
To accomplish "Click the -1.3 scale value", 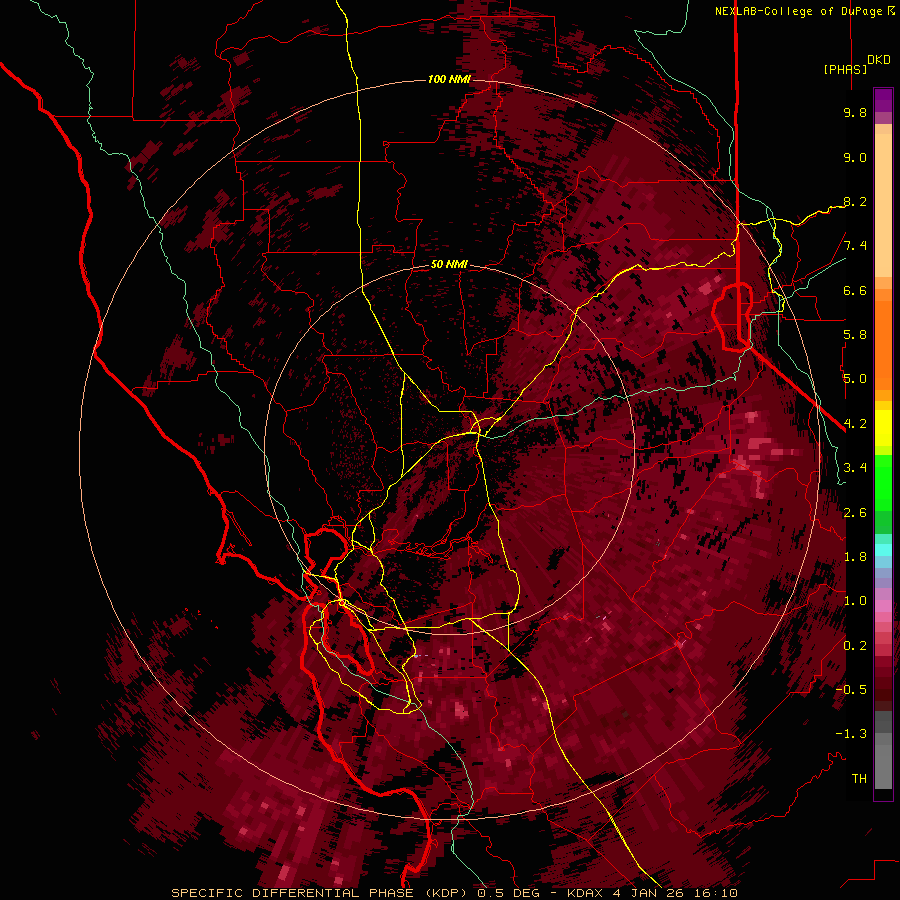I will (851, 734).
